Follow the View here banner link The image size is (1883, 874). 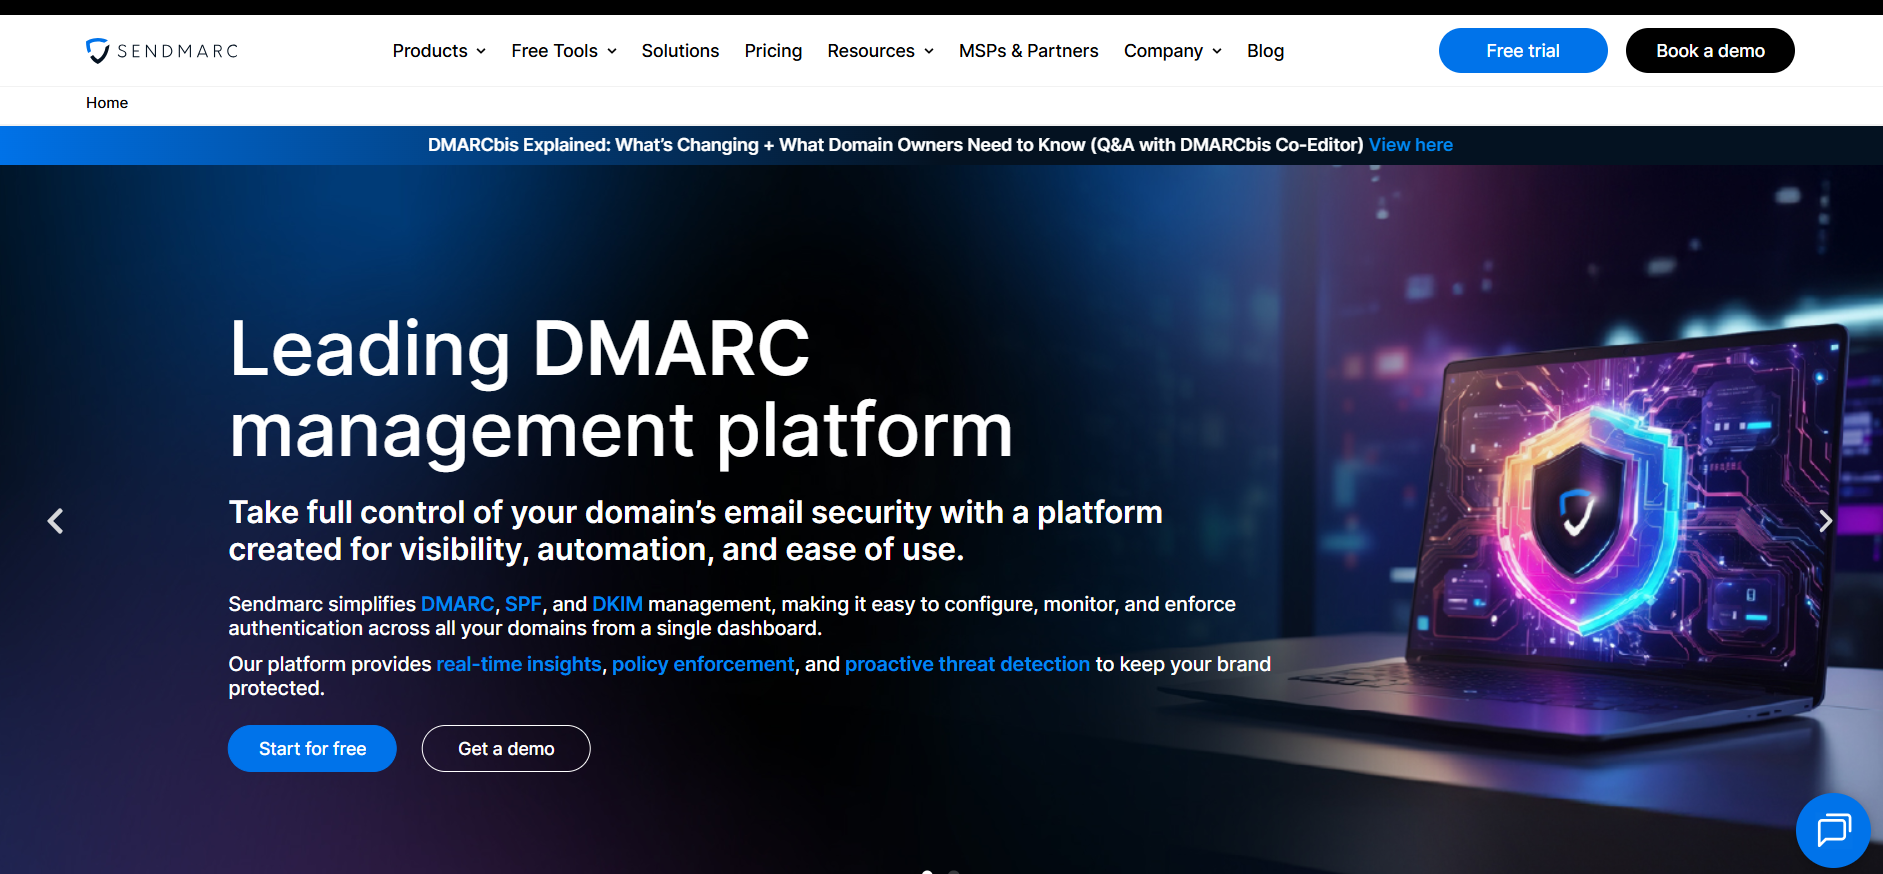[1410, 145]
